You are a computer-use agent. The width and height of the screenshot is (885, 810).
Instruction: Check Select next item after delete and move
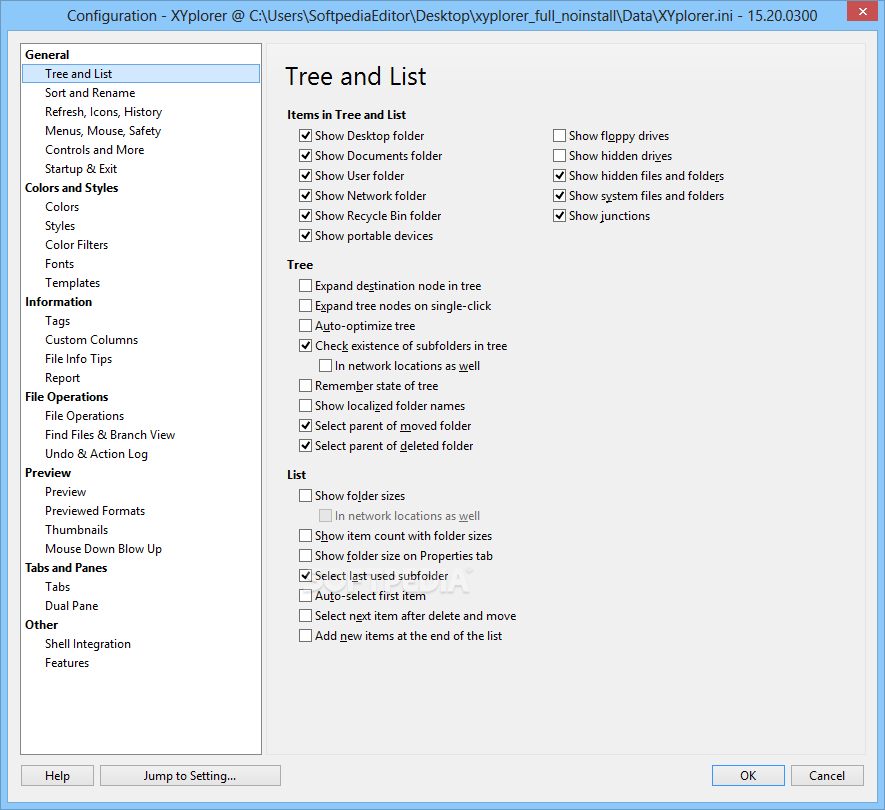tap(305, 616)
